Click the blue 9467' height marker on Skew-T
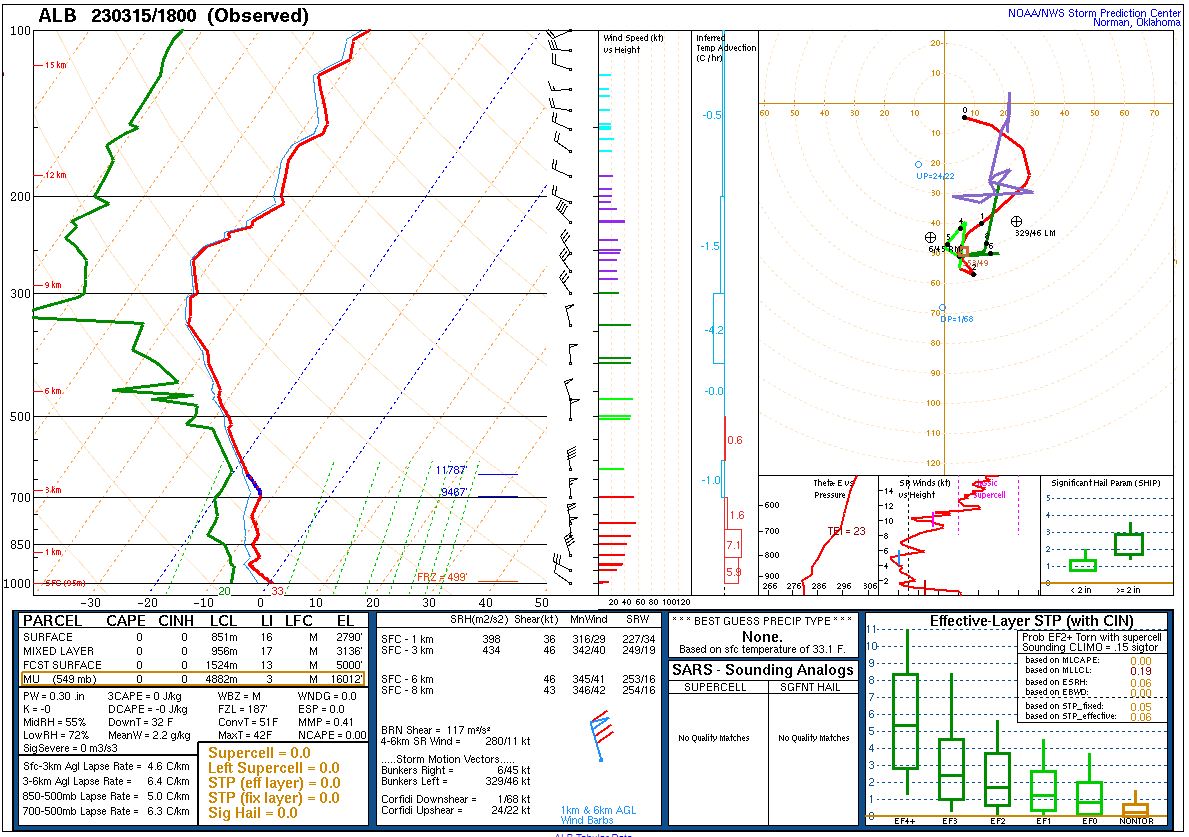The width and height of the screenshot is (1189, 837). tap(455, 492)
